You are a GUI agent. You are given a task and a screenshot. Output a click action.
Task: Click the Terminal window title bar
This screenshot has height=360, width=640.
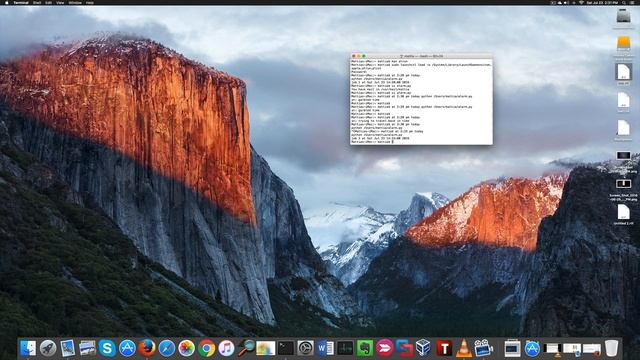coord(421,56)
